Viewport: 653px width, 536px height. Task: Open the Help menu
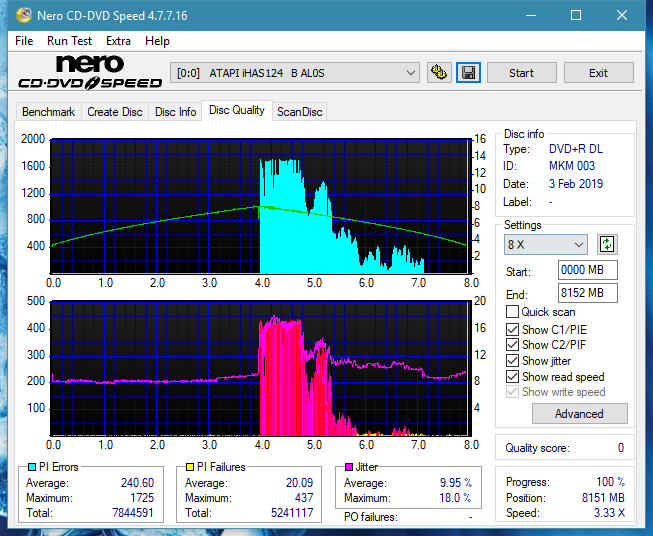point(157,41)
